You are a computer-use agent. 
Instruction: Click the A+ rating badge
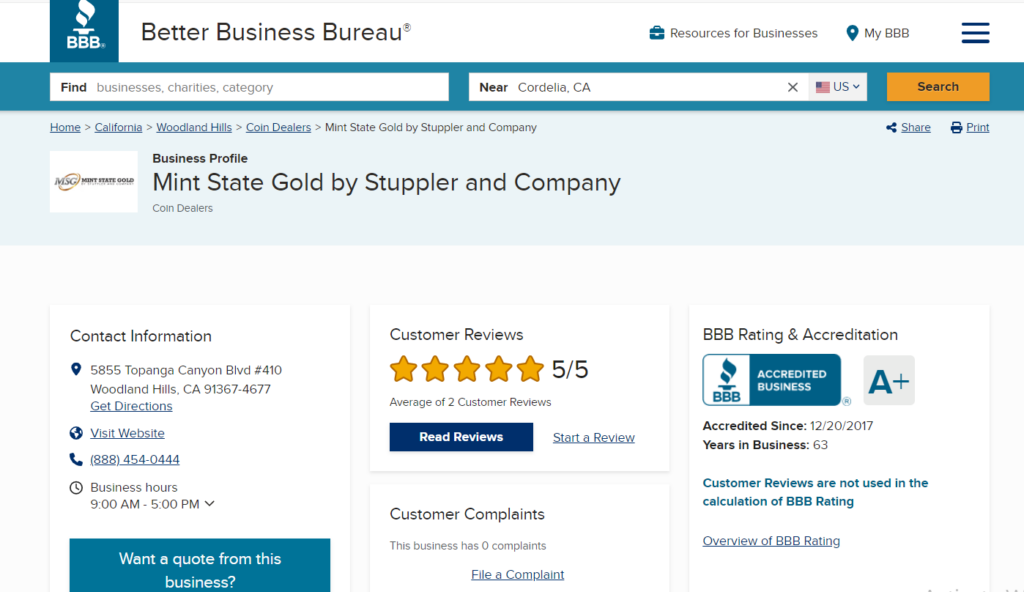pos(889,380)
